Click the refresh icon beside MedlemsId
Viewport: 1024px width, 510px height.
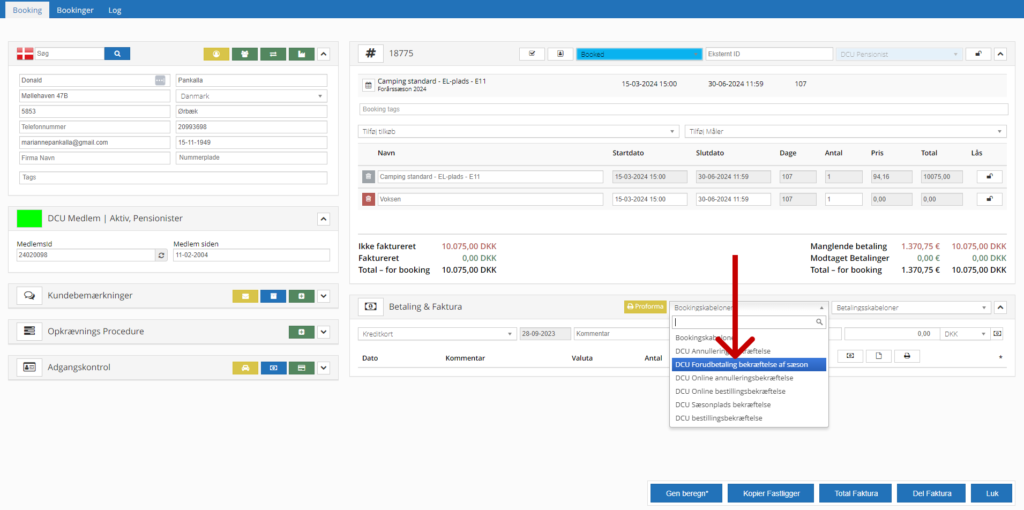162,255
